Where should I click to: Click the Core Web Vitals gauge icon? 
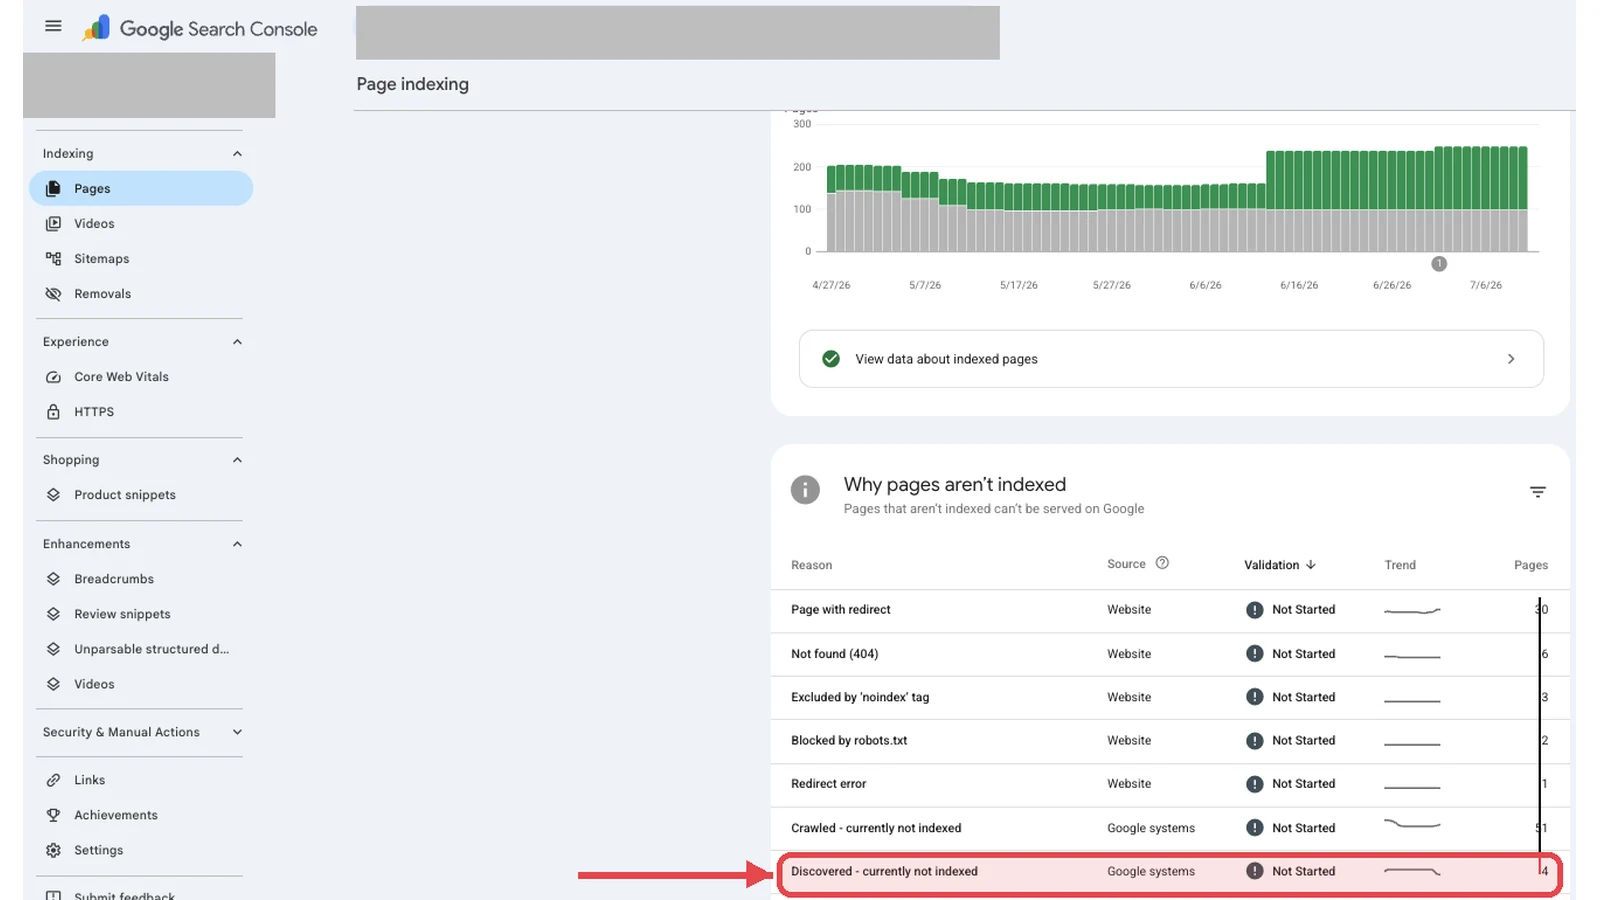point(53,376)
